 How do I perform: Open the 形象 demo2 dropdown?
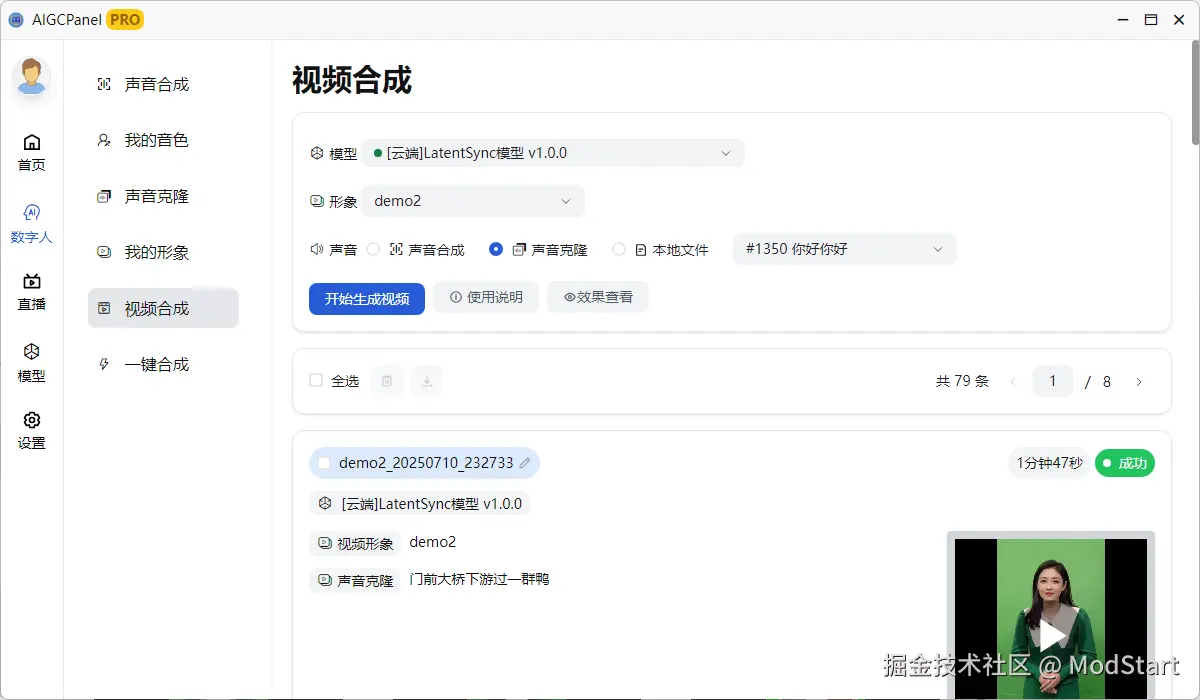pos(473,201)
